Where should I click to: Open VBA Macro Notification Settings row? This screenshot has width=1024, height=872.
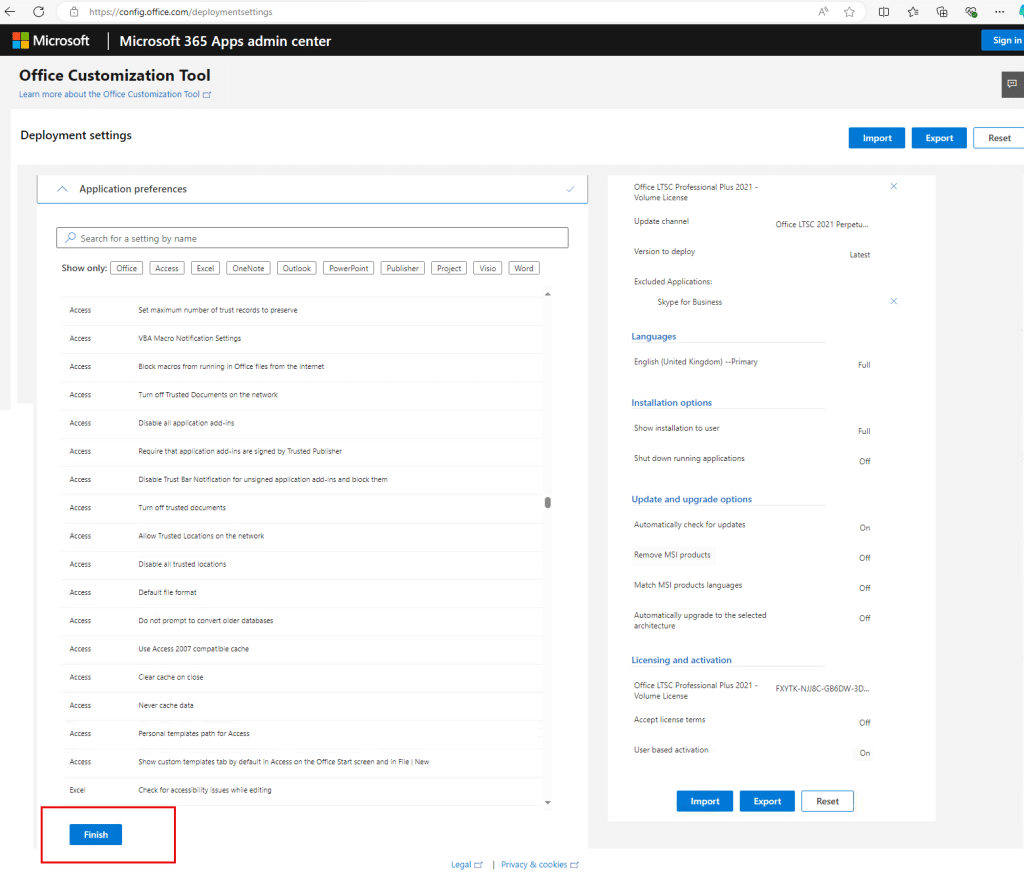(189, 338)
